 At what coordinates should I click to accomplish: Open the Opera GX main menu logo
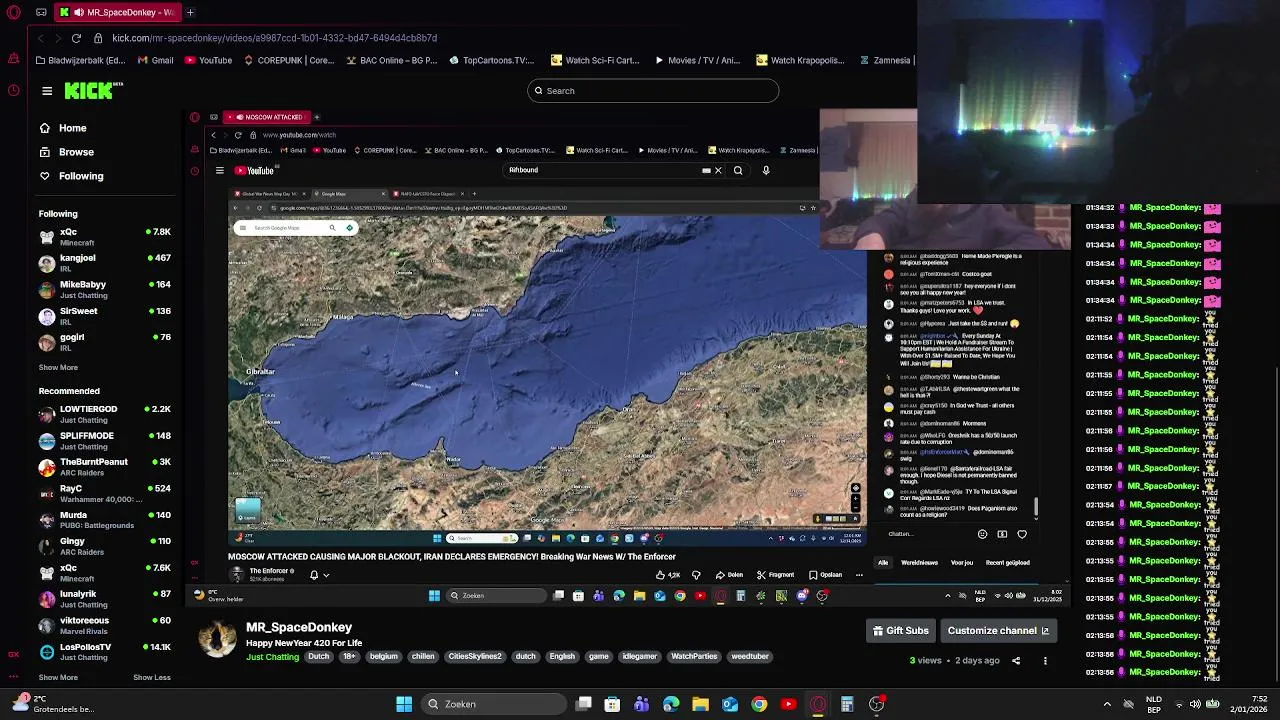click(x=13, y=12)
